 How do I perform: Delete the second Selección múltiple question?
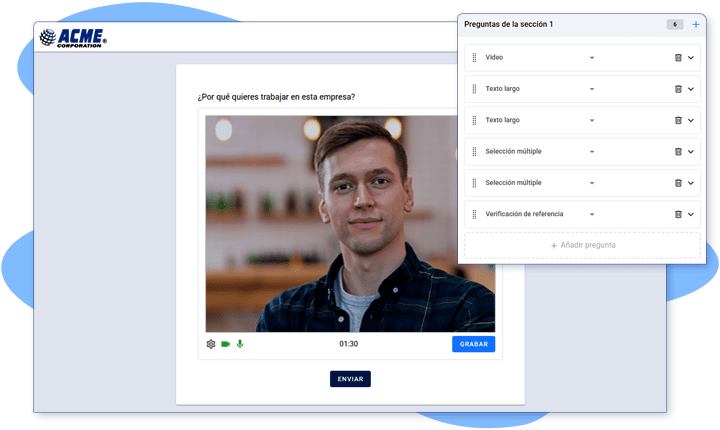click(x=678, y=183)
